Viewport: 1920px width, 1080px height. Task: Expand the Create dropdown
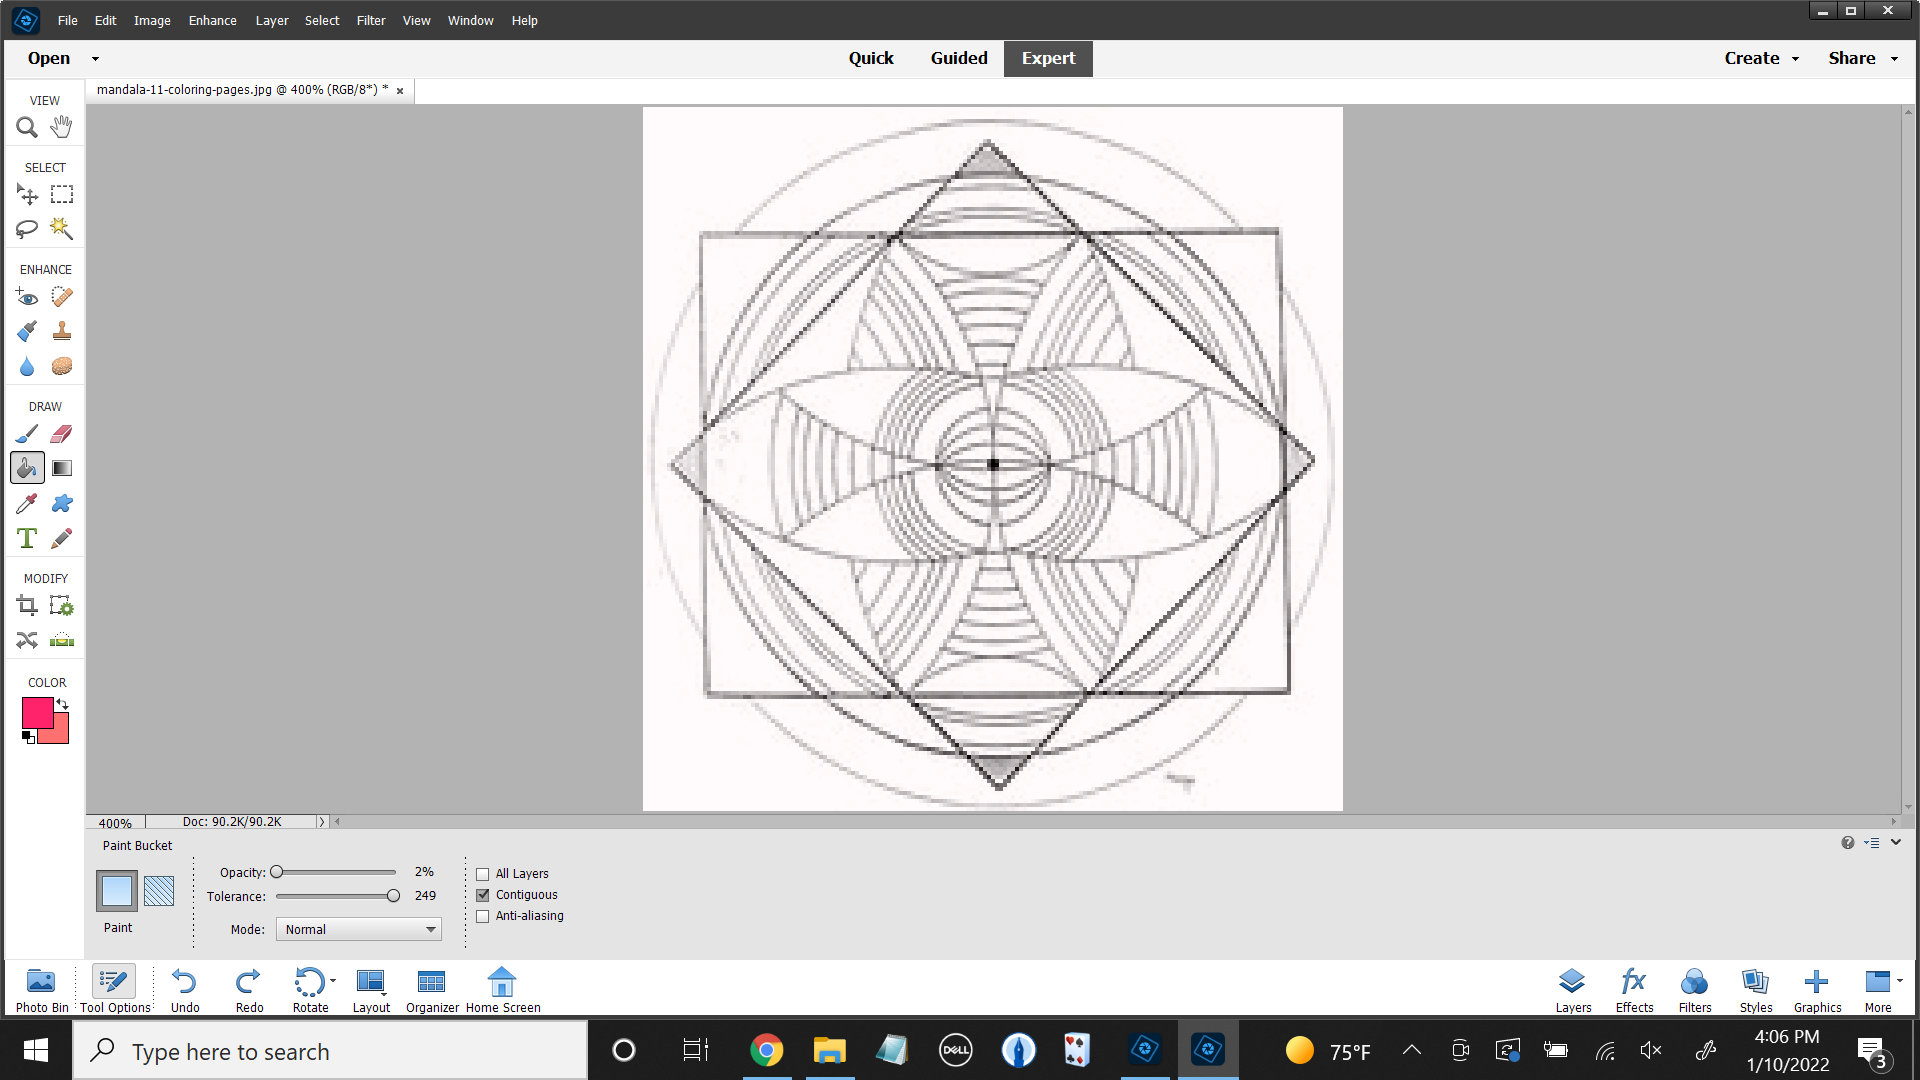click(x=1760, y=58)
